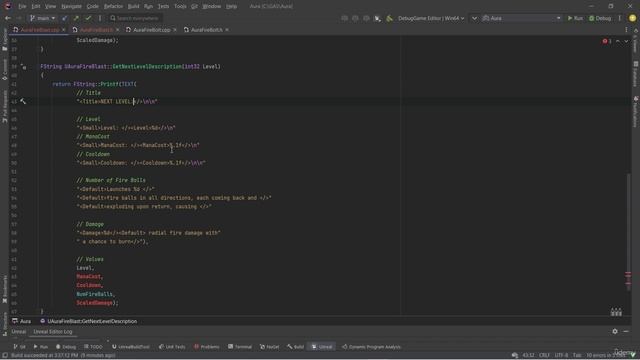The image size is (640, 360).
Task: Click the blue update project arrow
Action: 64,18
